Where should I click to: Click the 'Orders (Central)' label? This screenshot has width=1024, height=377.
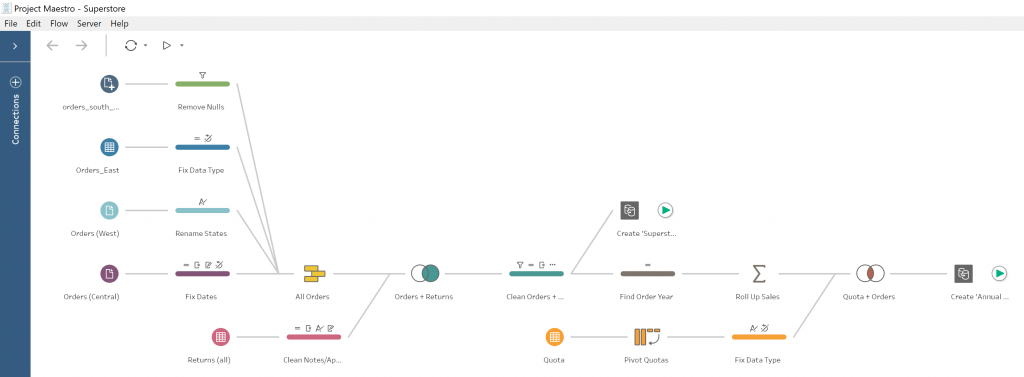click(91, 297)
